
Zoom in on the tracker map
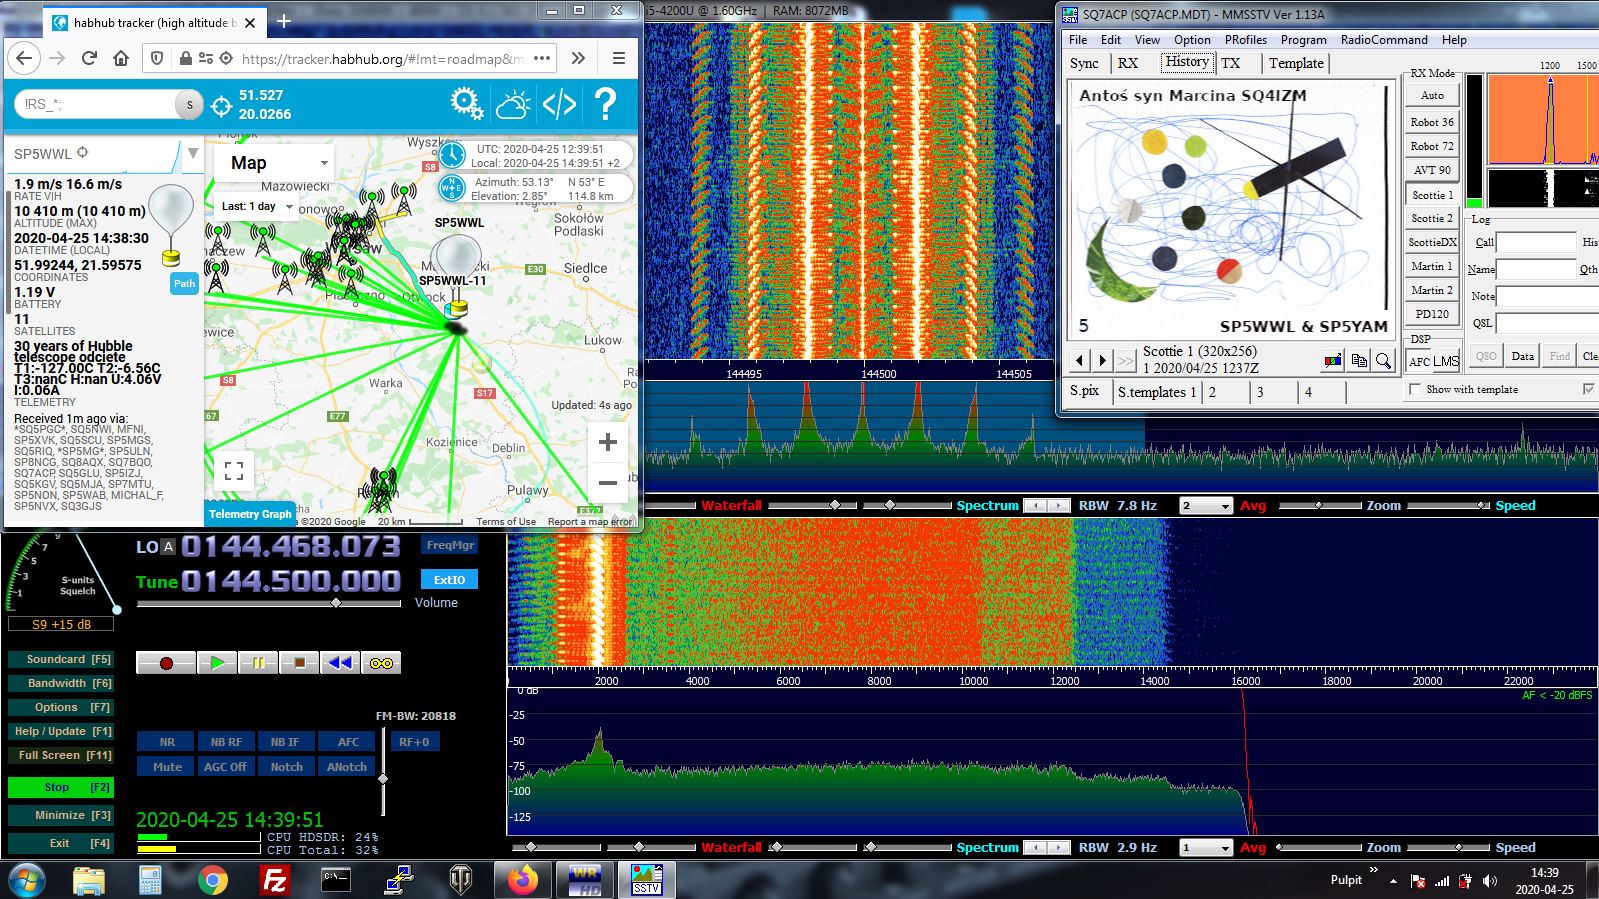[607, 442]
